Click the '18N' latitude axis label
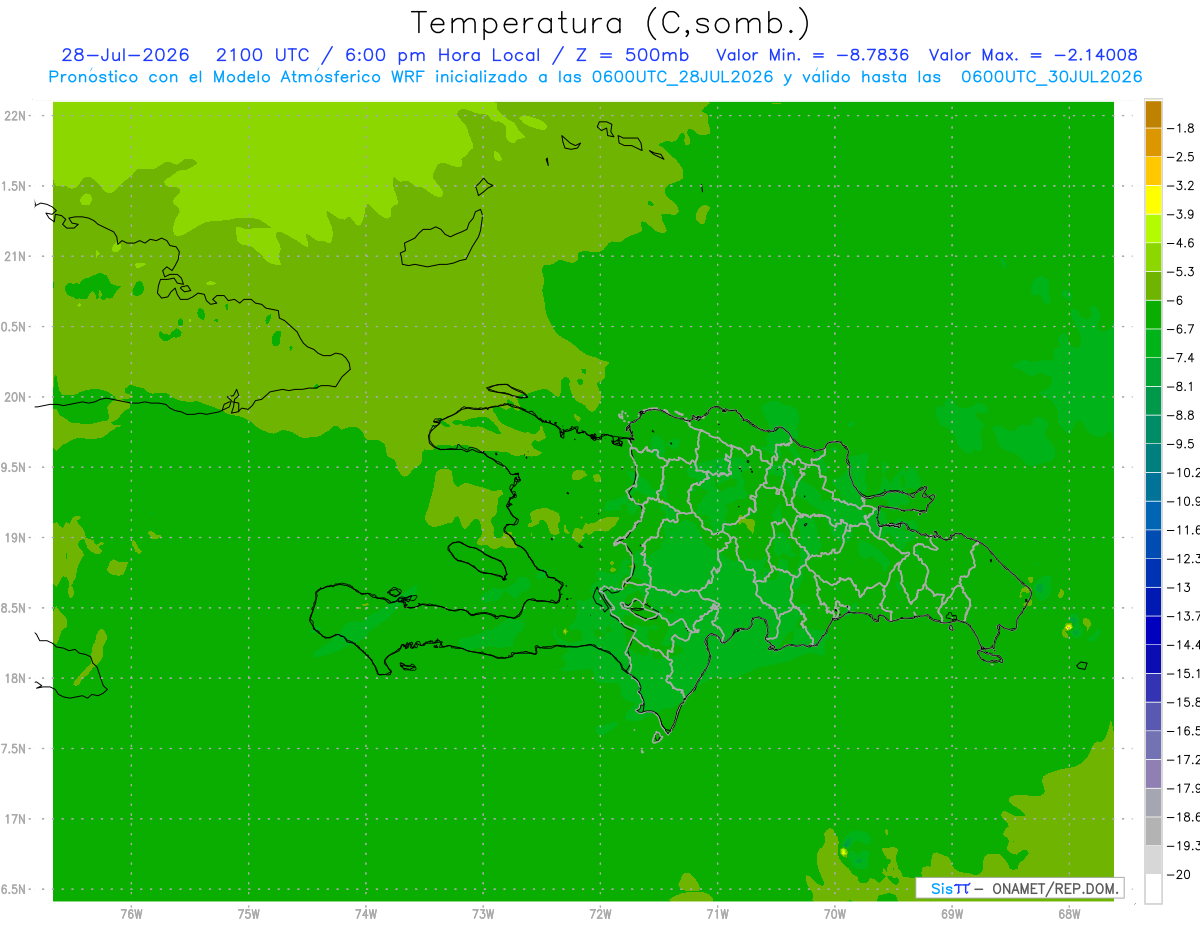Screen dimensions: 1200x927 [15, 678]
